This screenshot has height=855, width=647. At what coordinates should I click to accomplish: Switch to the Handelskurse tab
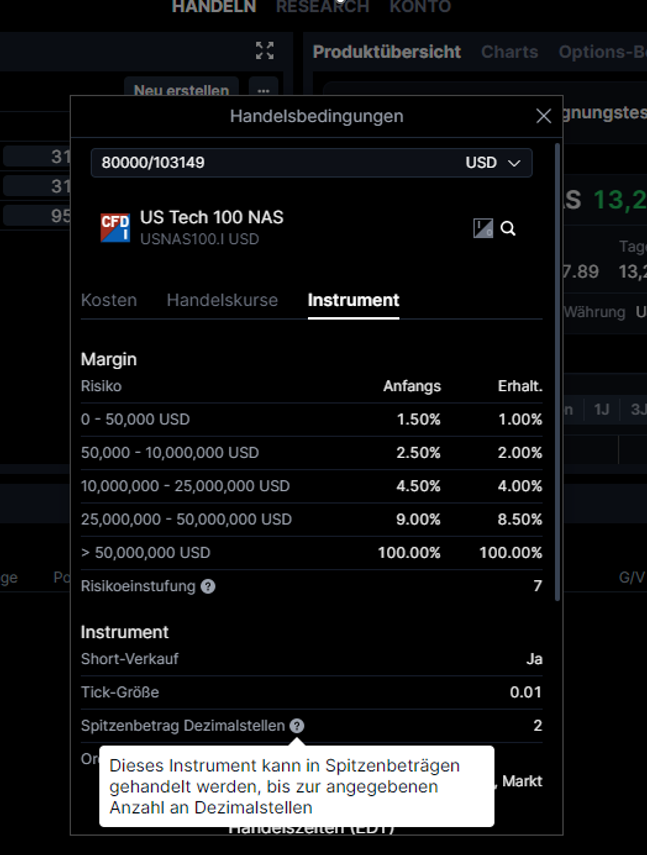pos(222,300)
